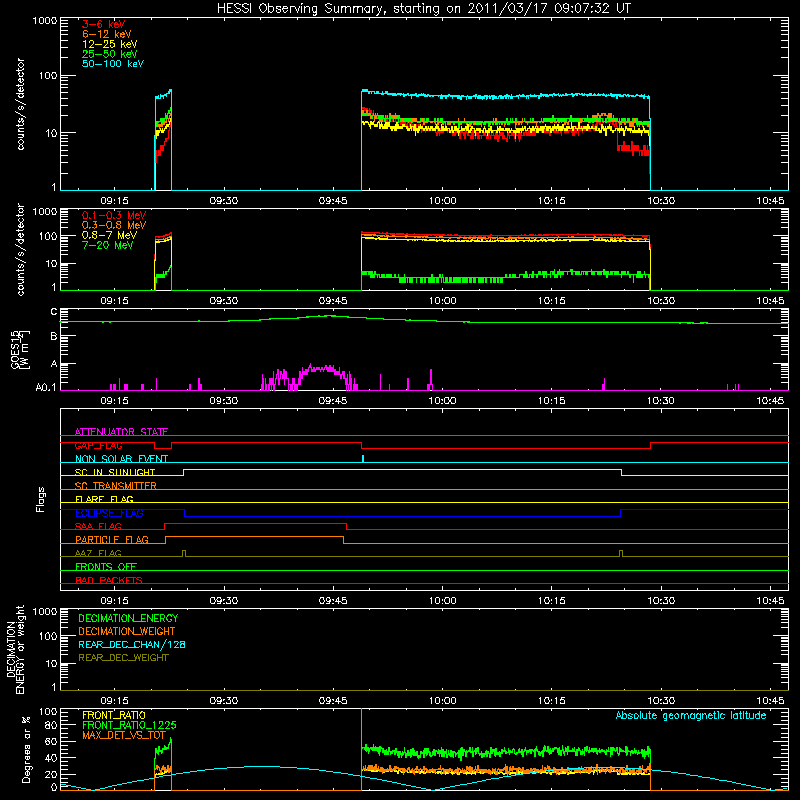This screenshot has height=800, width=800.
Task: Click the 0.3-0.8 MeV legend entry
Action: (x=114, y=225)
